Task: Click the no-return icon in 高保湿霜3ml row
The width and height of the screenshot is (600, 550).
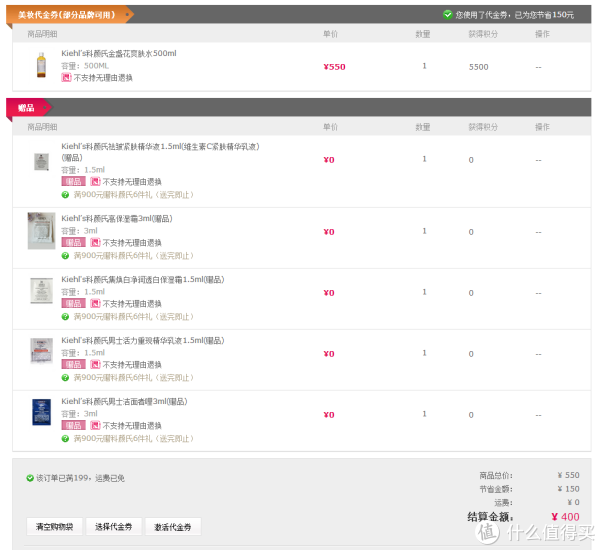Action: click(x=95, y=242)
